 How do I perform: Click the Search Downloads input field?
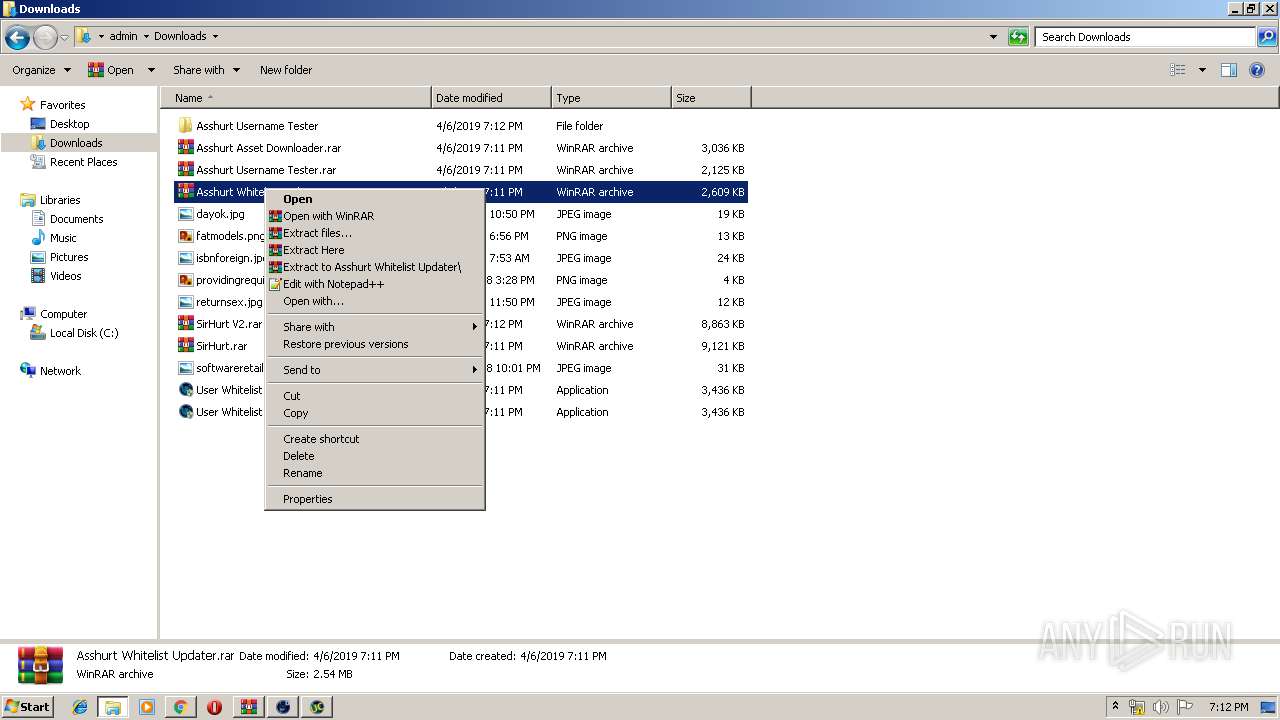coord(1146,37)
